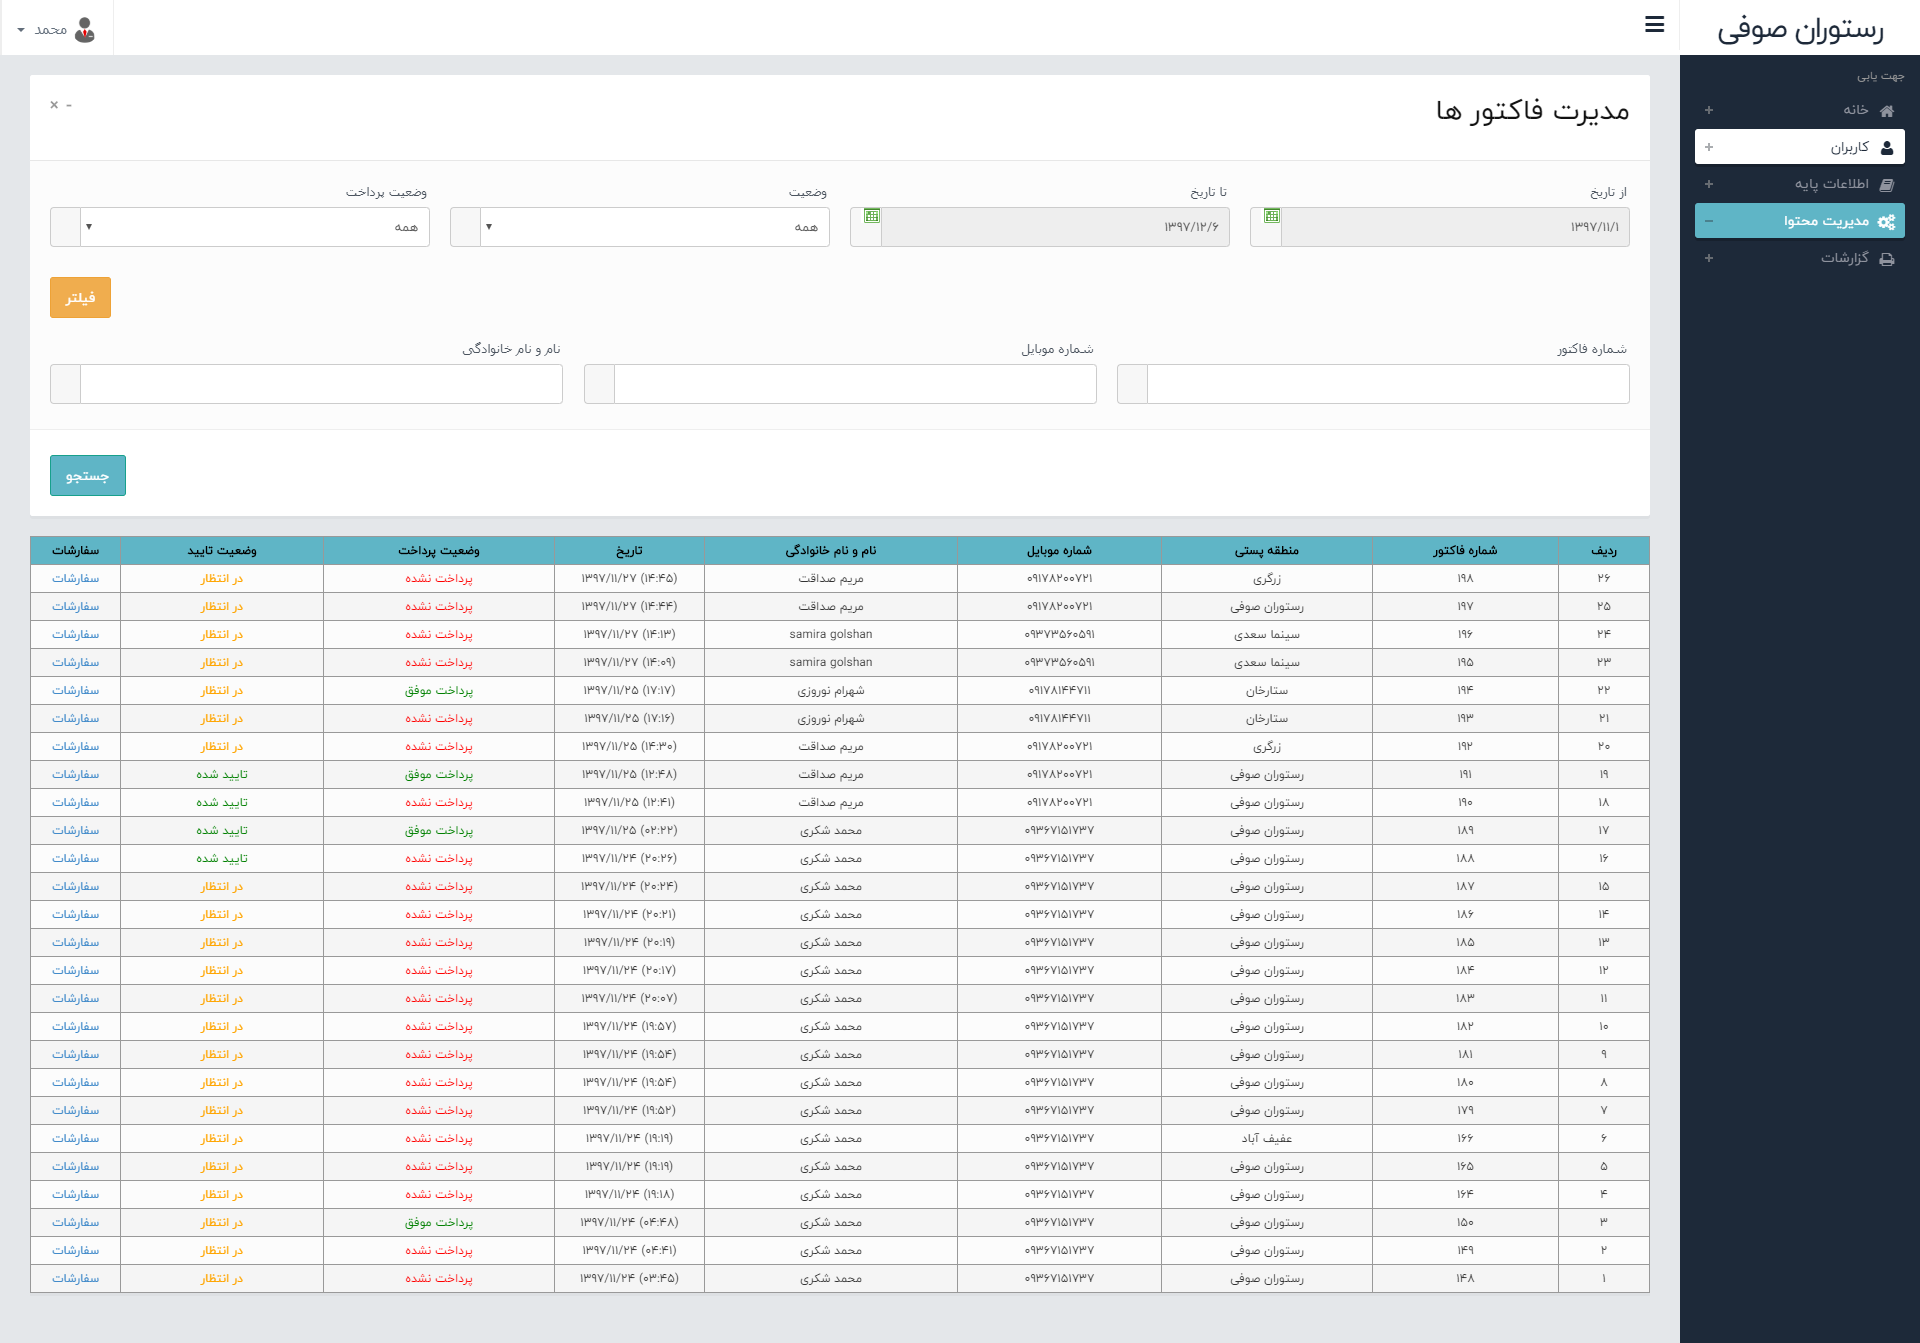Image resolution: width=1920 pixels, height=1343 pixels.
Task: Close the مدیرت فاکتور ها panel
Action: pyautogui.click(x=54, y=105)
